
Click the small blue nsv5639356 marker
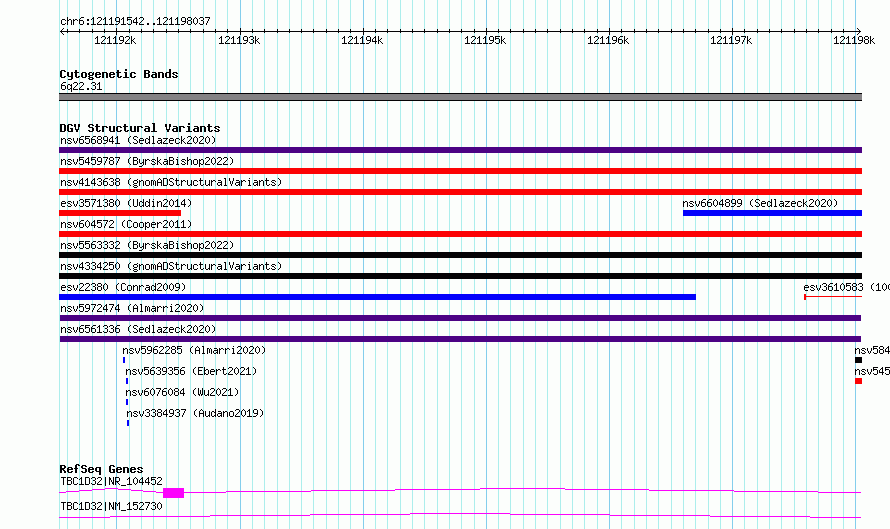[127, 381]
